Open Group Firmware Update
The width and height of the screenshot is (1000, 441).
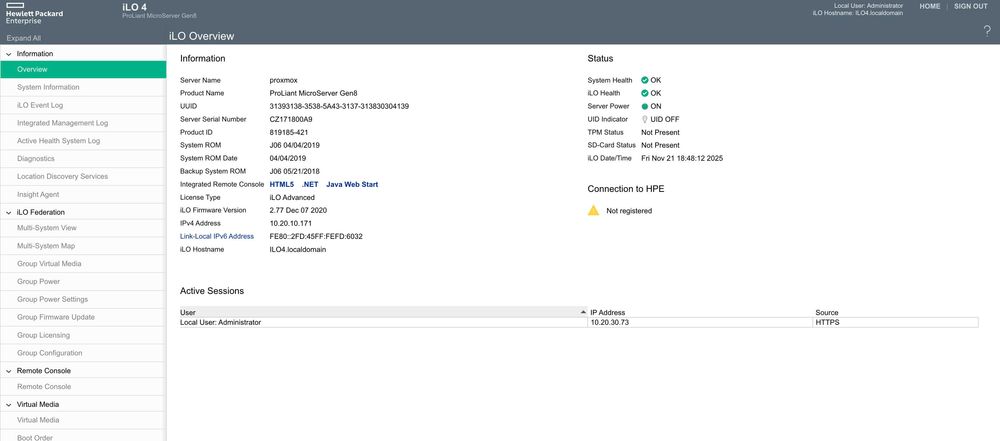click(83, 317)
